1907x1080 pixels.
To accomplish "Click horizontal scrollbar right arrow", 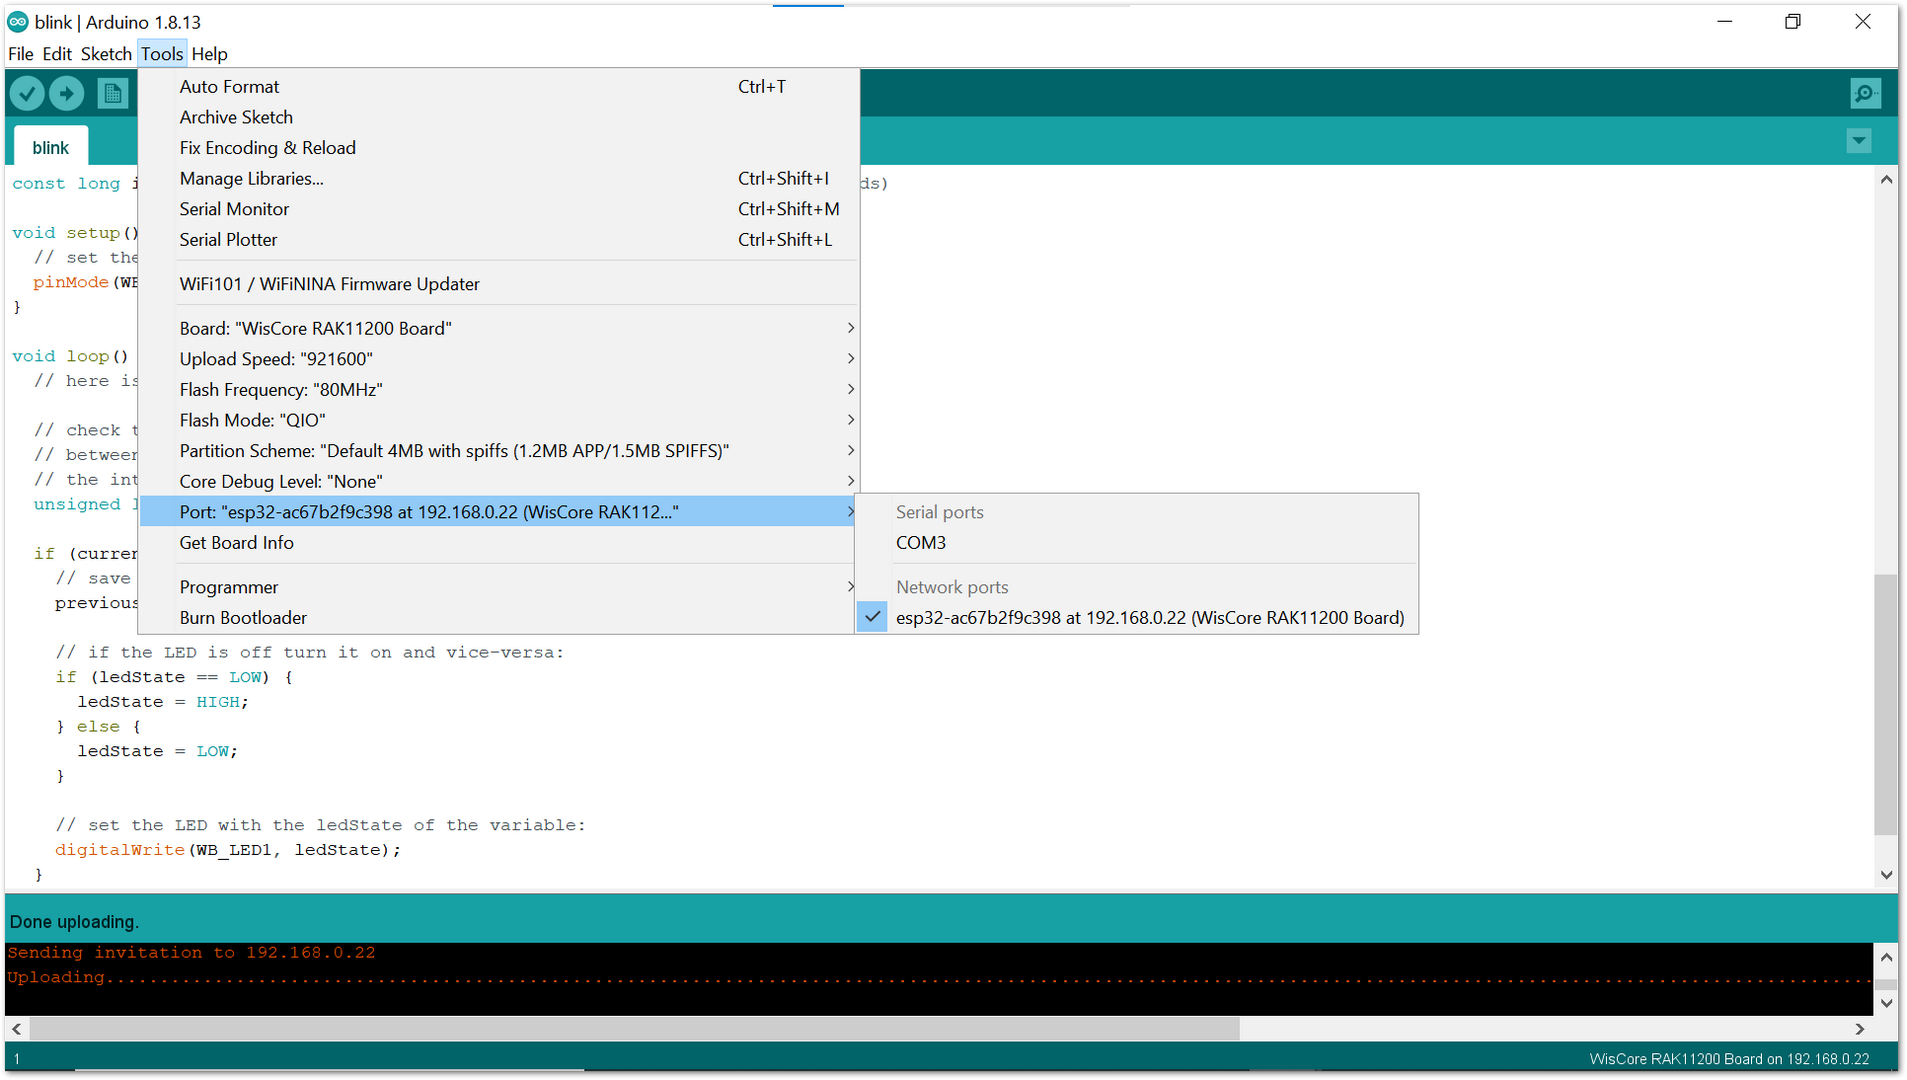I will (x=1860, y=1029).
